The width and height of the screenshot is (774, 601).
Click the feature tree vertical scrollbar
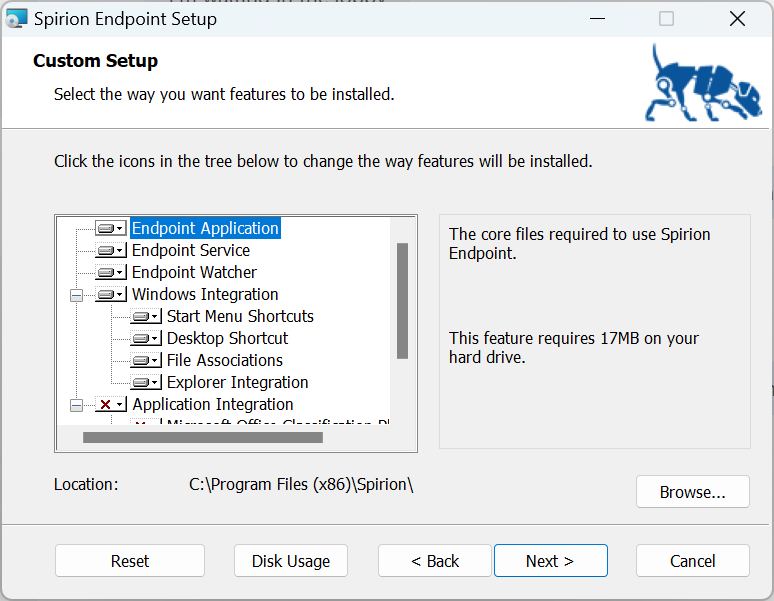pos(402,300)
